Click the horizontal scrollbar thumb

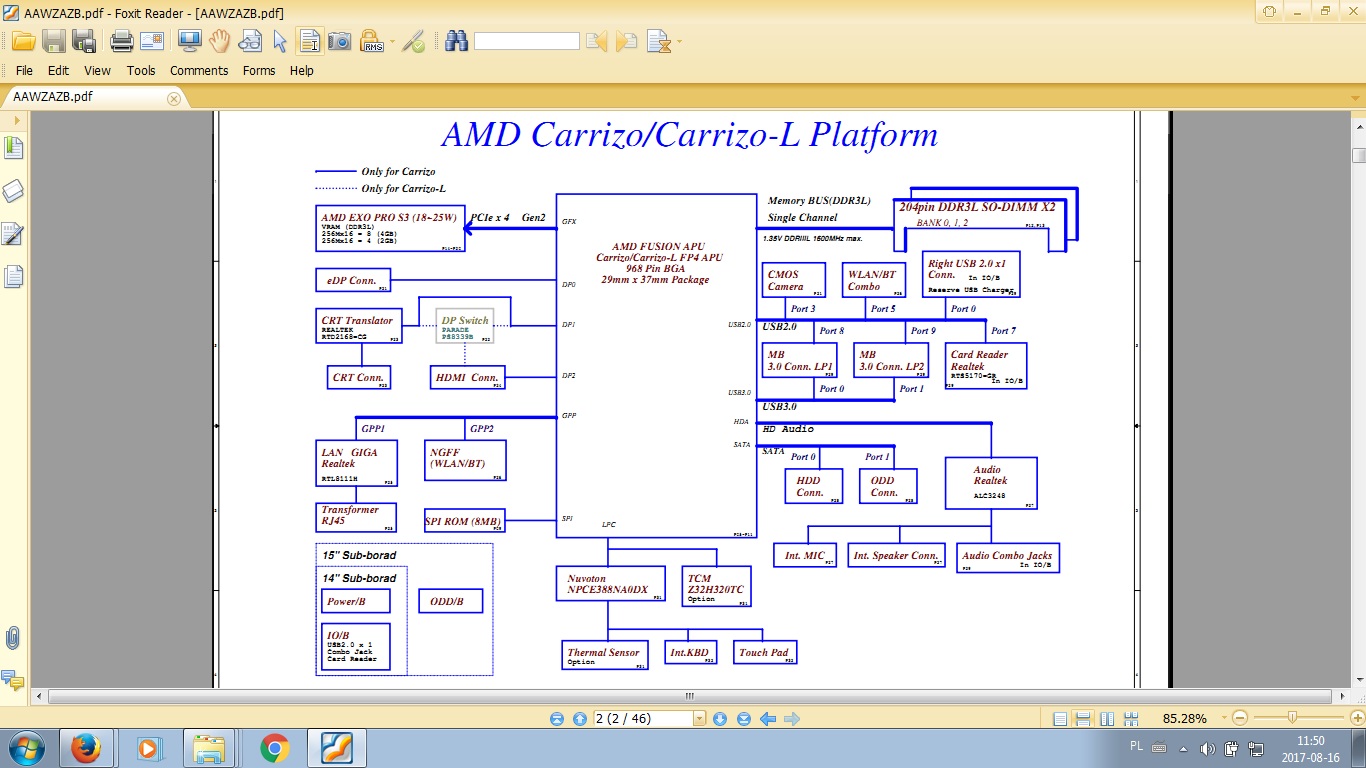[x=689, y=696]
